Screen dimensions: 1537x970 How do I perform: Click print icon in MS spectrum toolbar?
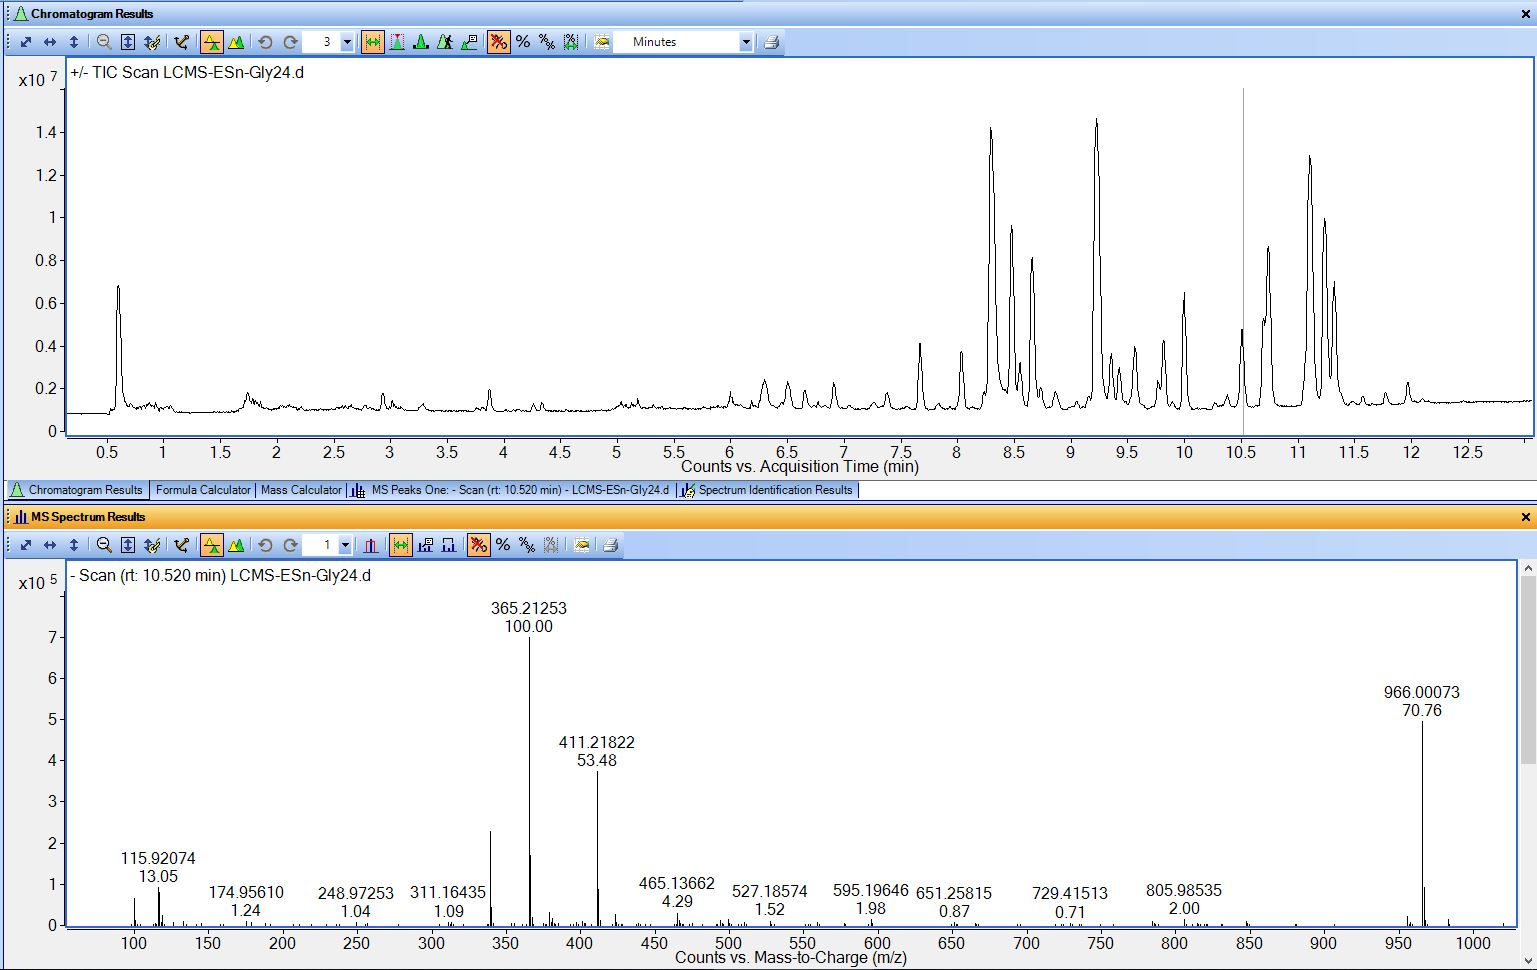click(x=610, y=545)
